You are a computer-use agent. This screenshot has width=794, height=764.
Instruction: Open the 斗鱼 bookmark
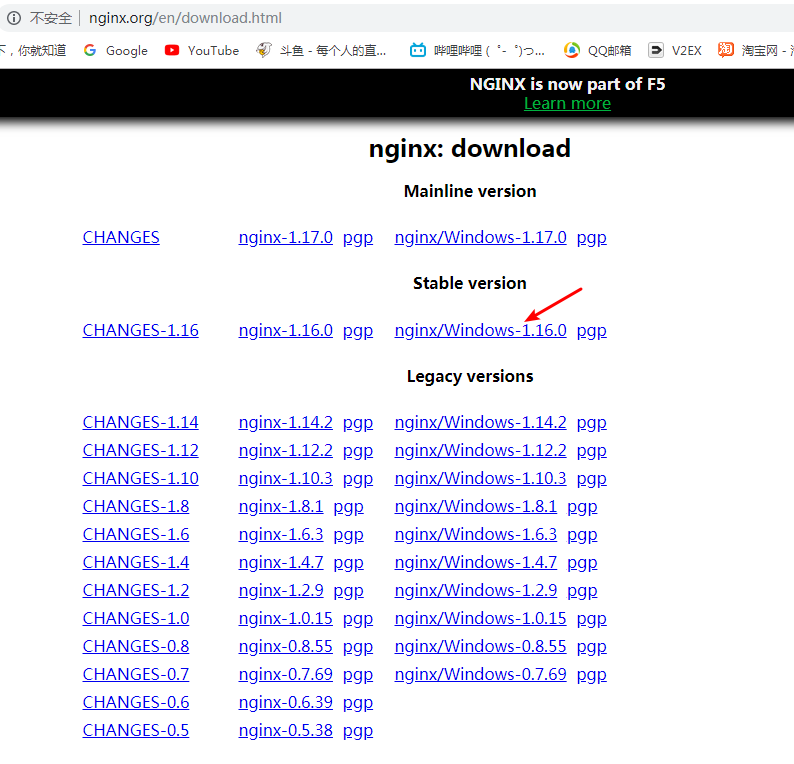(x=321, y=51)
